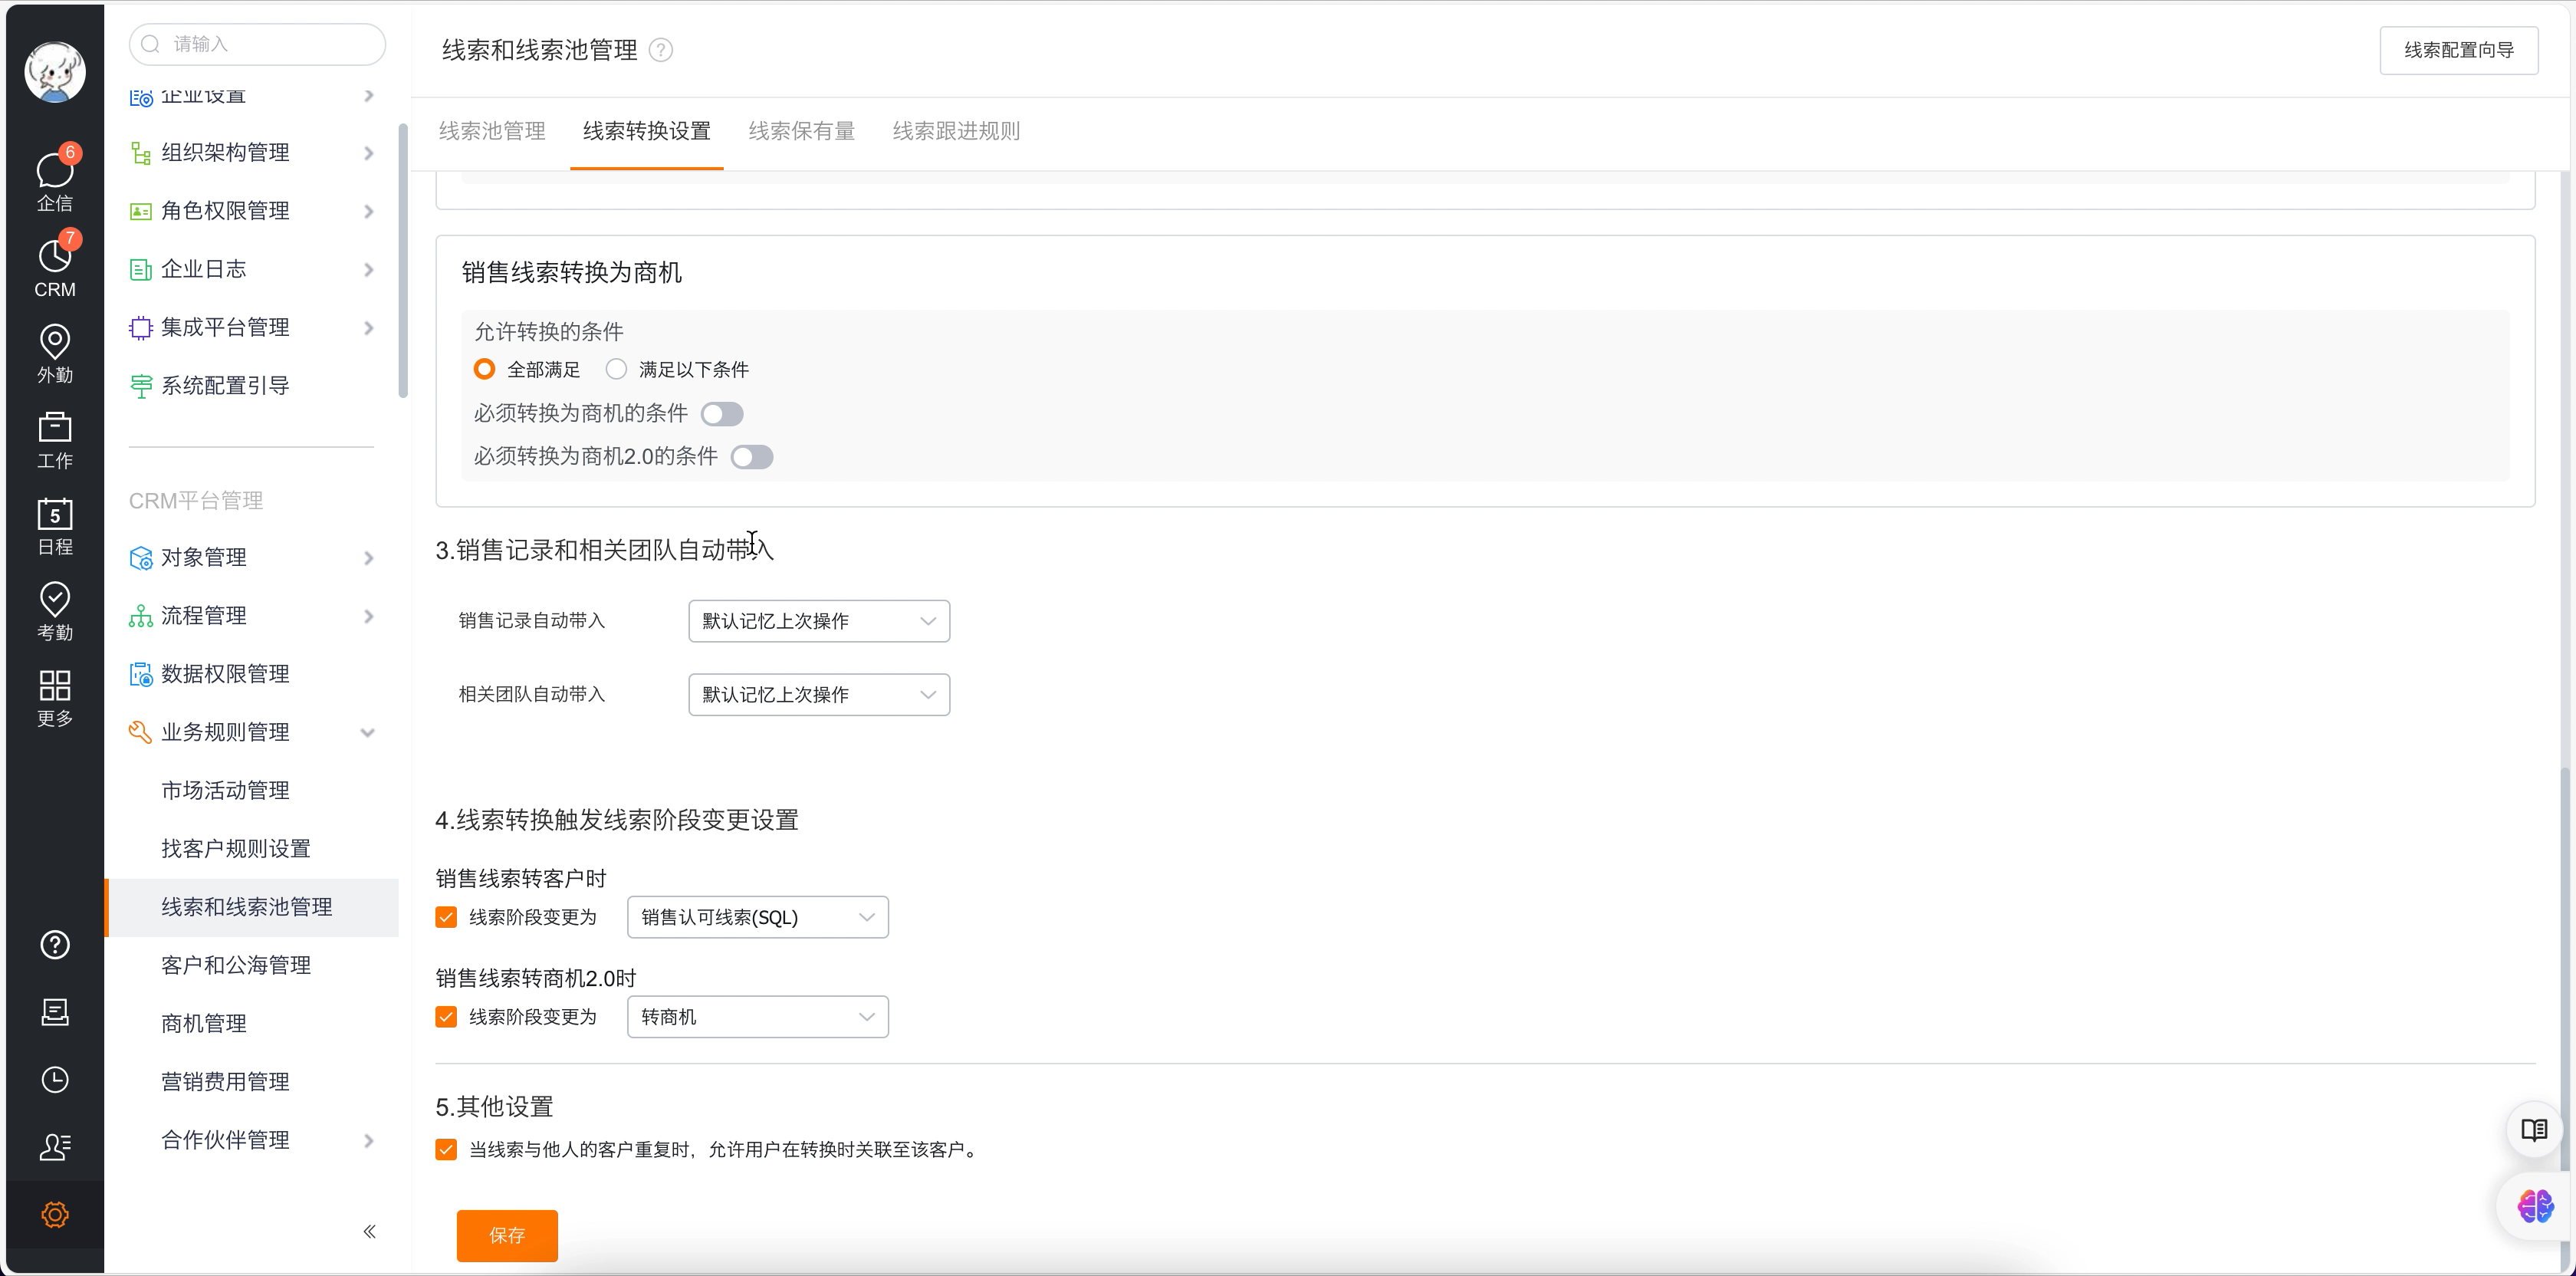Expand 角色权限管理 chevron
Image resolution: width=2576 pixels, height=1276 pixels.
coord(369,211)
